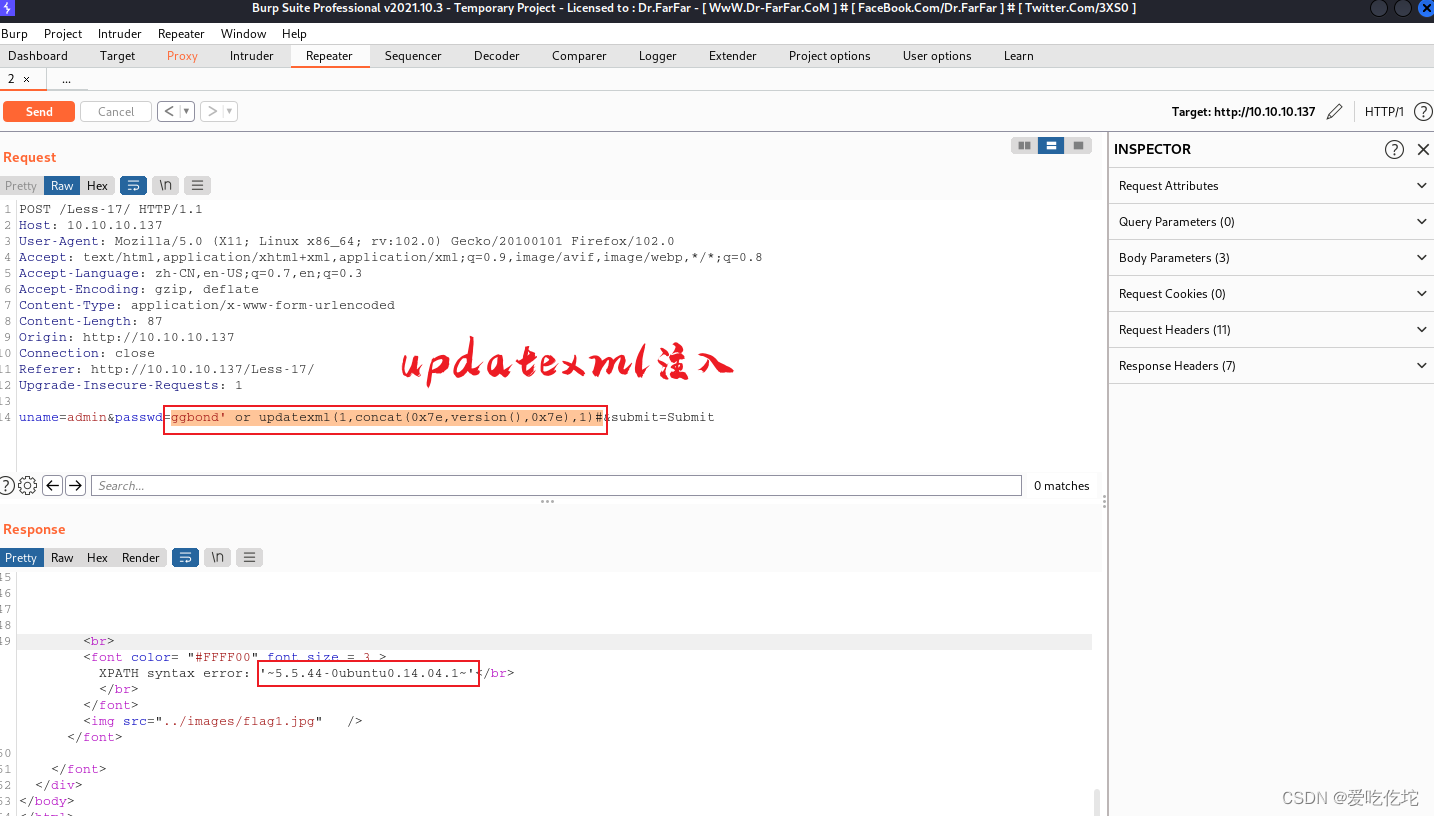Screen dimensions: 1434x816
Task: Click the XPATH syntax error text
Action: point(174,673)
